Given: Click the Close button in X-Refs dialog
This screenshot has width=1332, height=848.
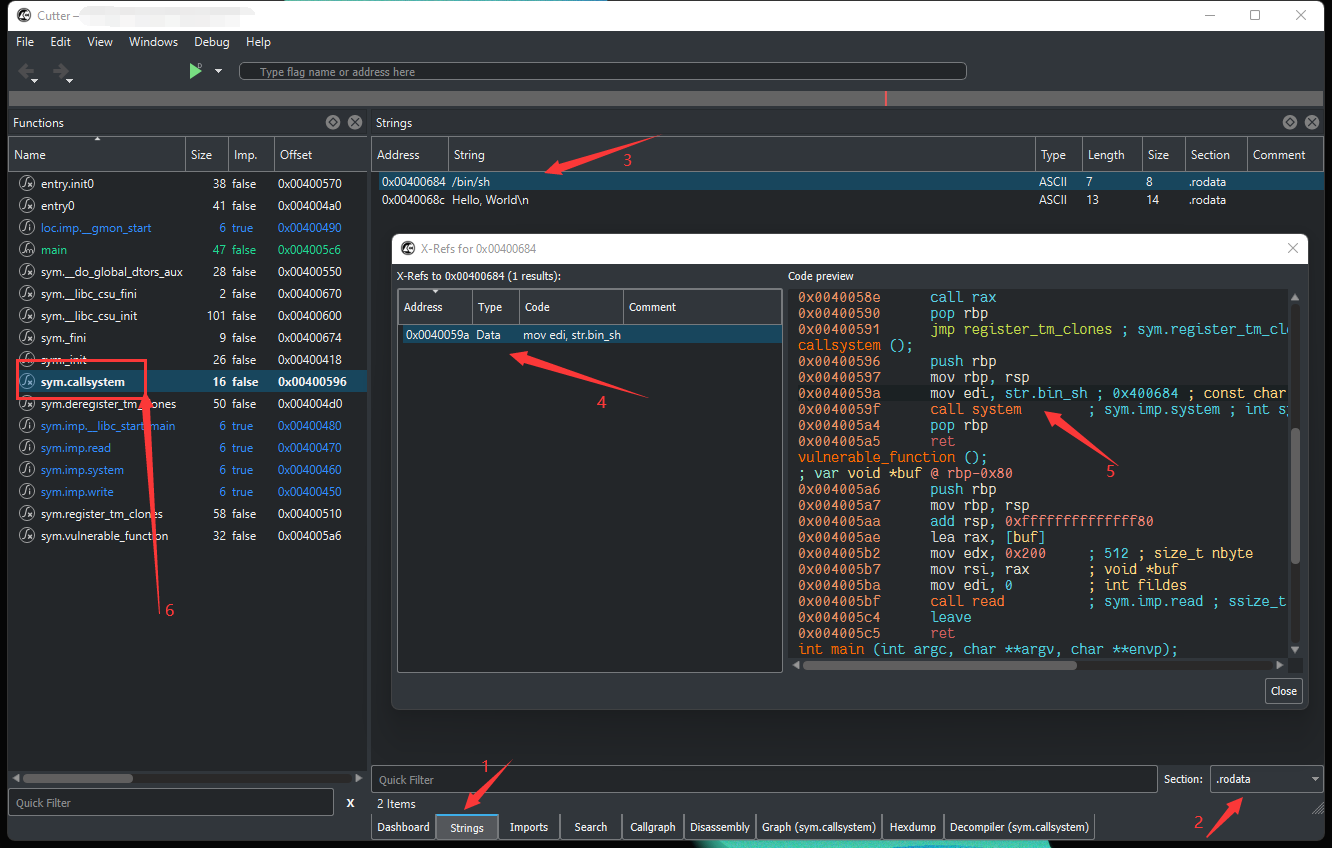Looking at the screenshot, I should [x=1284, y=691].
